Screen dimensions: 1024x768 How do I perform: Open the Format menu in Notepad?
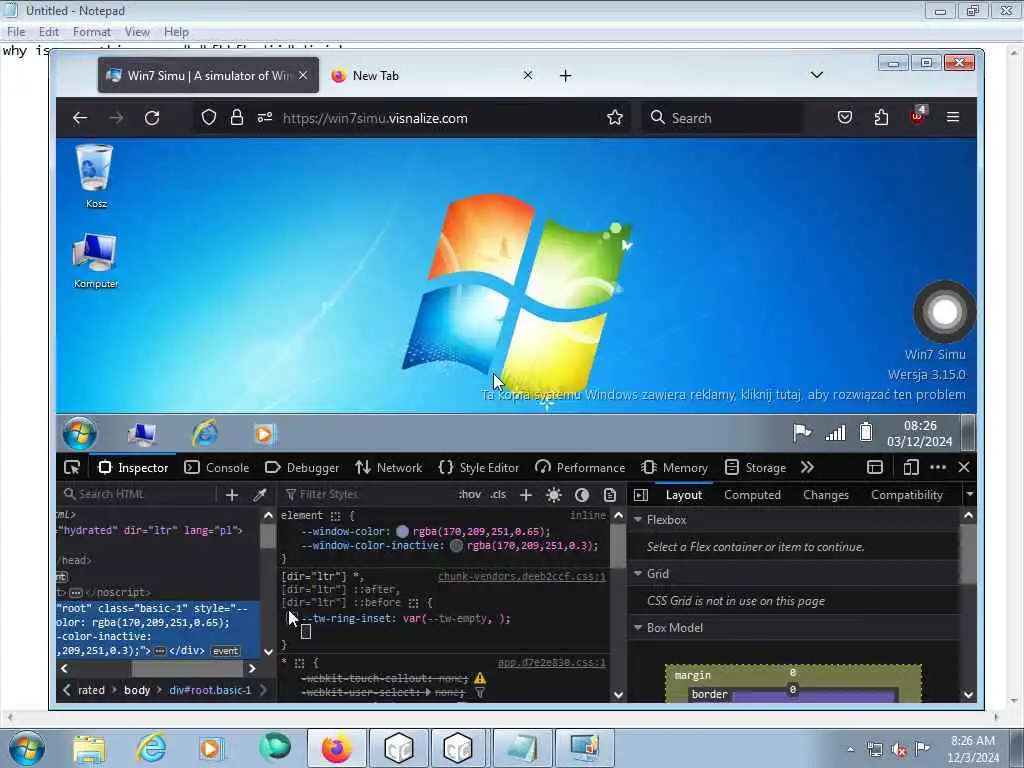[91, 31]
